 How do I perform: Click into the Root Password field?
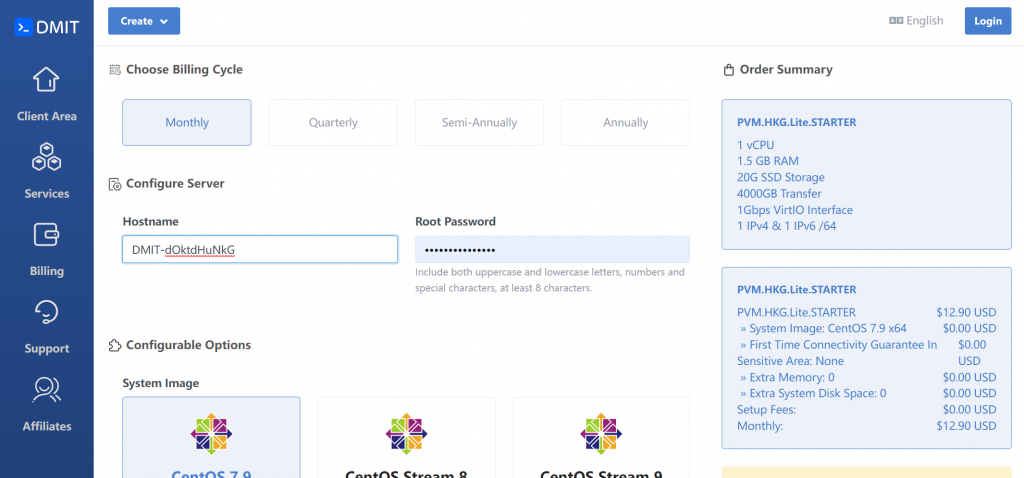(x=552, y=249)
